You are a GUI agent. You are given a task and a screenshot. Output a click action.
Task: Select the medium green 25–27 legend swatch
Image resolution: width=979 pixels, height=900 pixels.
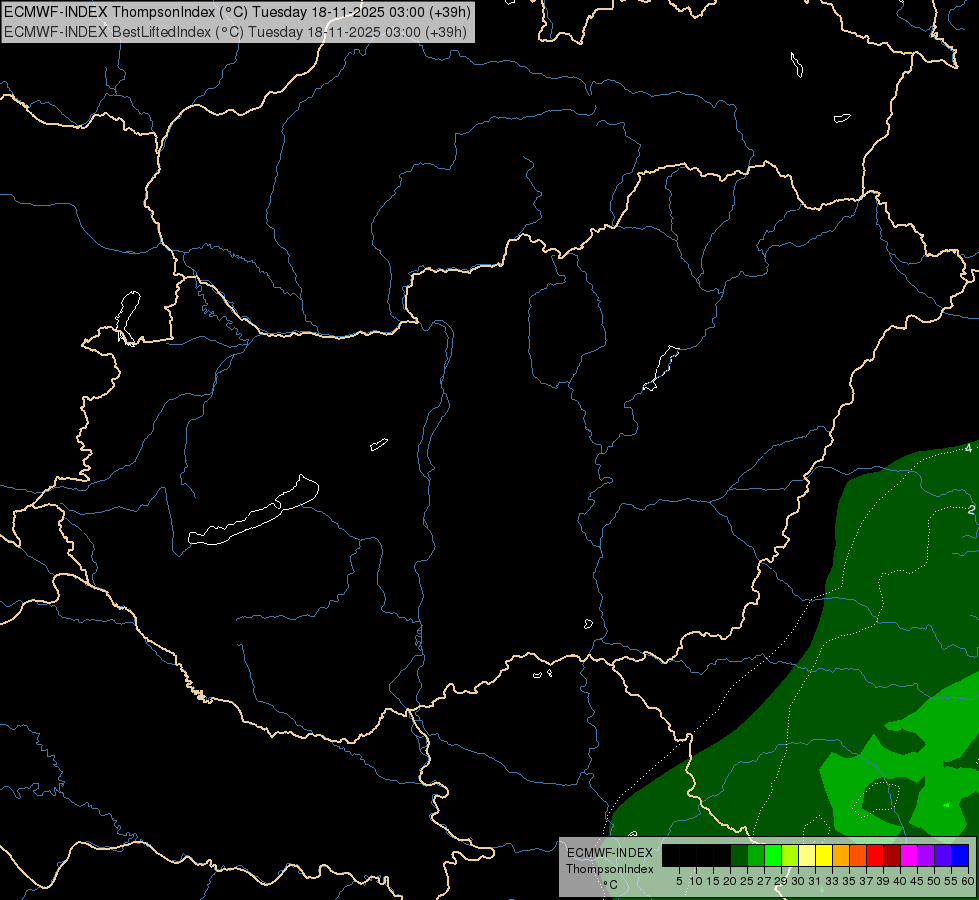tap(756, 855)
